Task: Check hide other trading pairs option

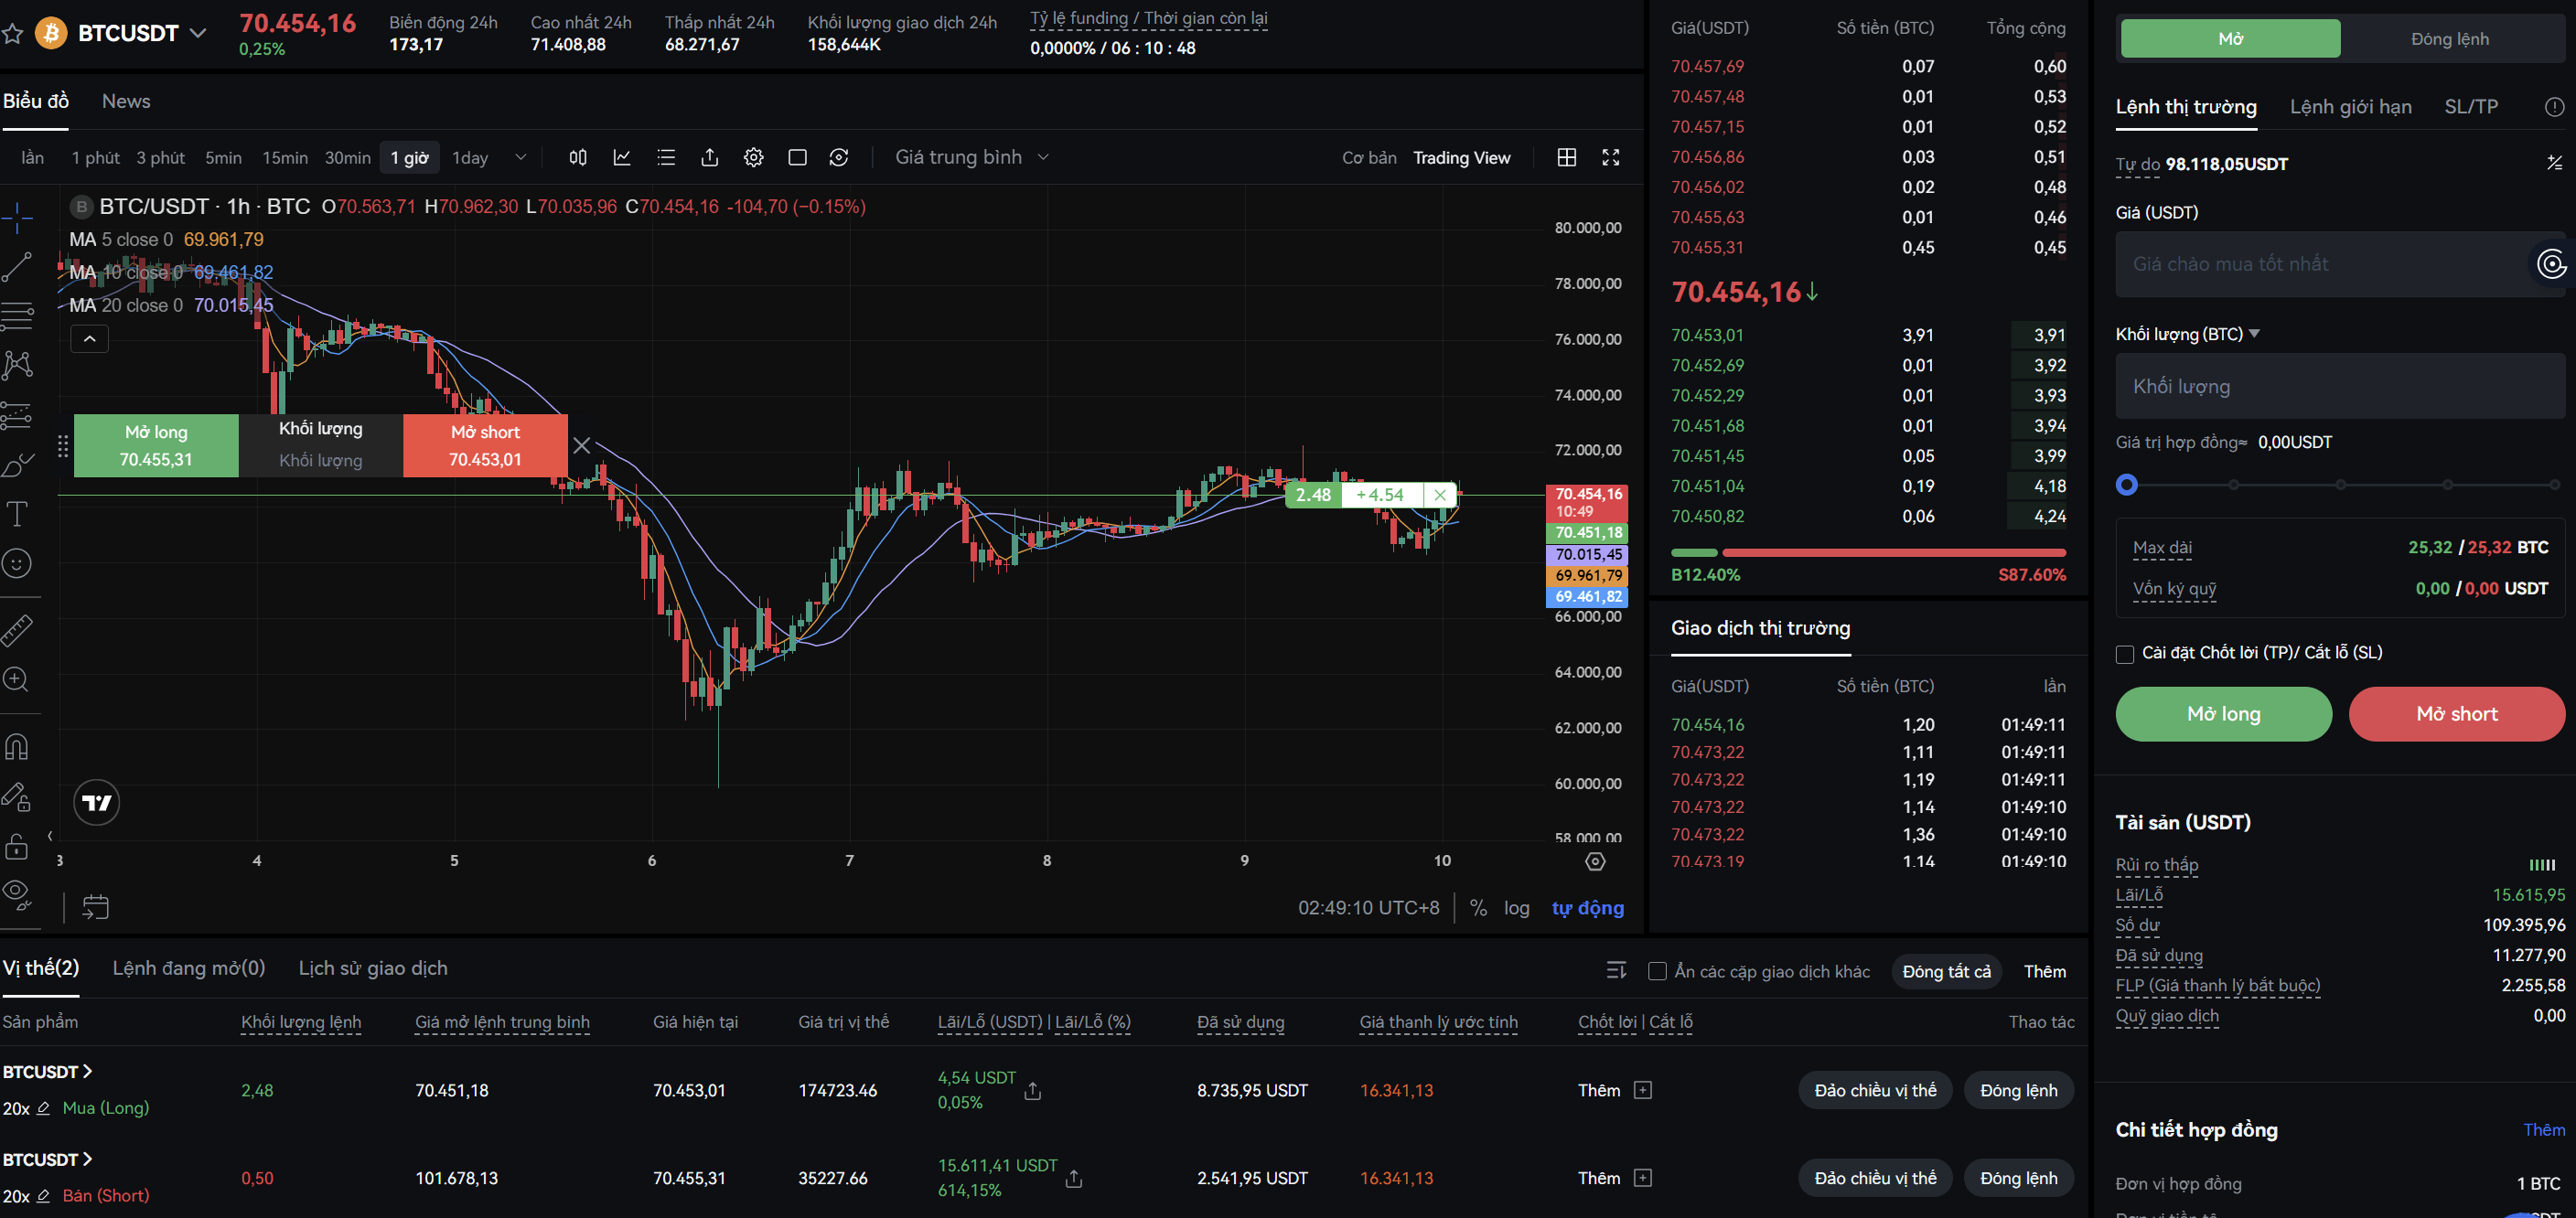Action: (x=1657, y=971)
